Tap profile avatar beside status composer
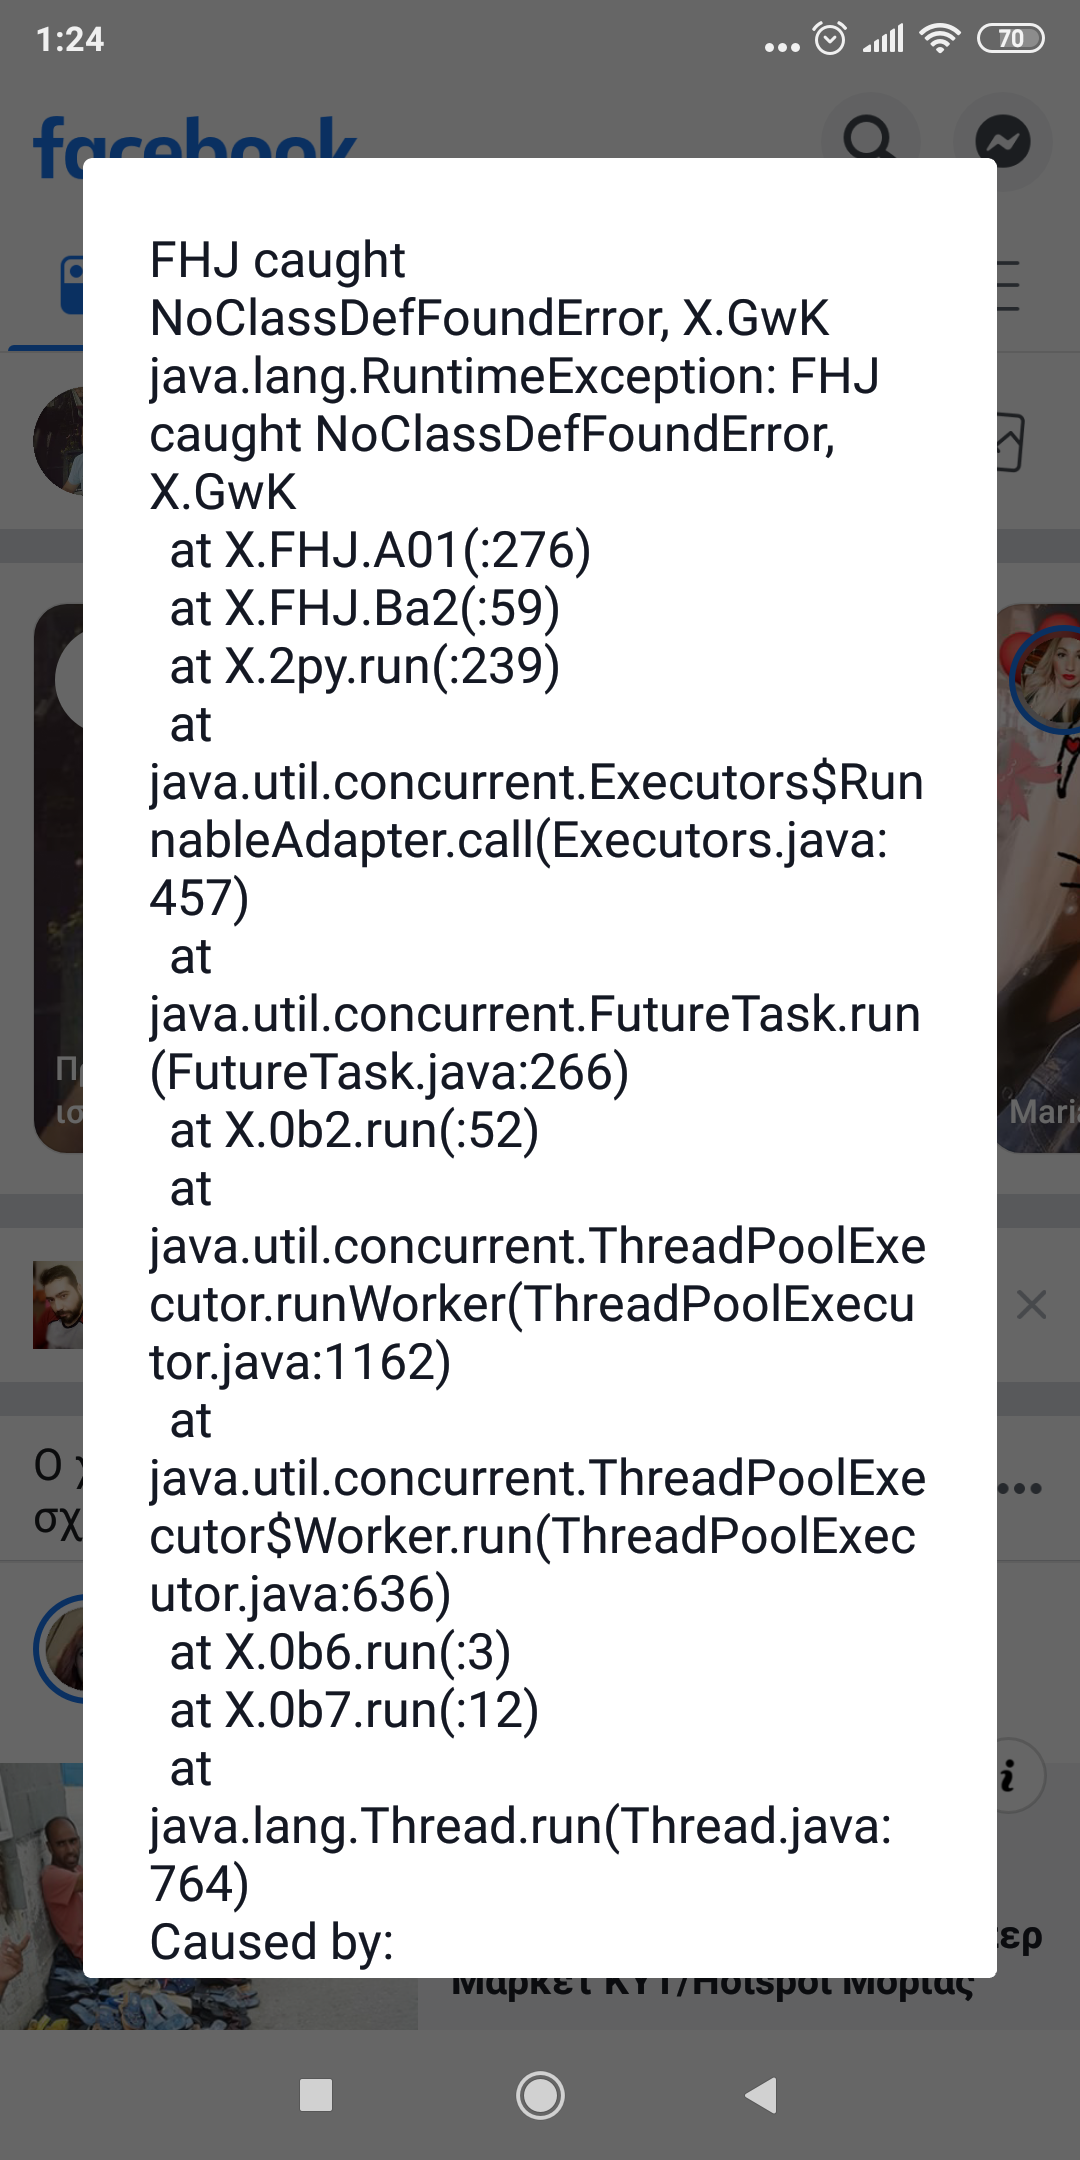The image size is (1080, 2160). point(58,441)
